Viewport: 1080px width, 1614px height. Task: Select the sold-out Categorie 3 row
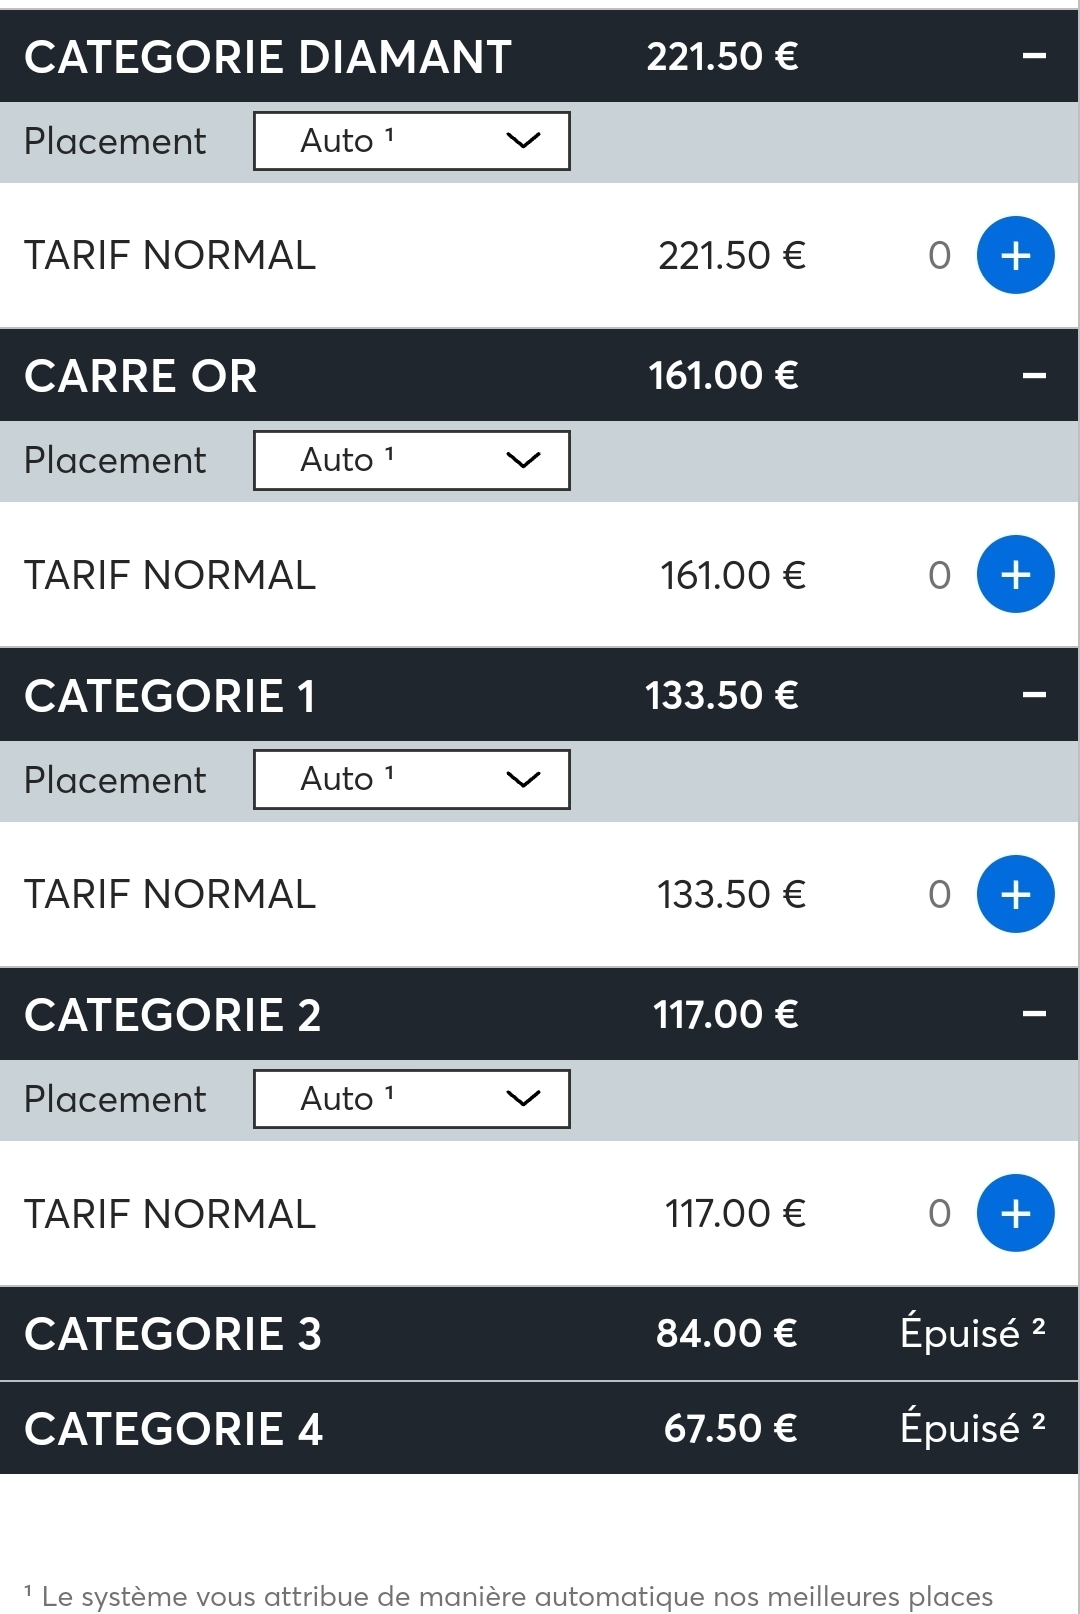[x=539, y=1334]
